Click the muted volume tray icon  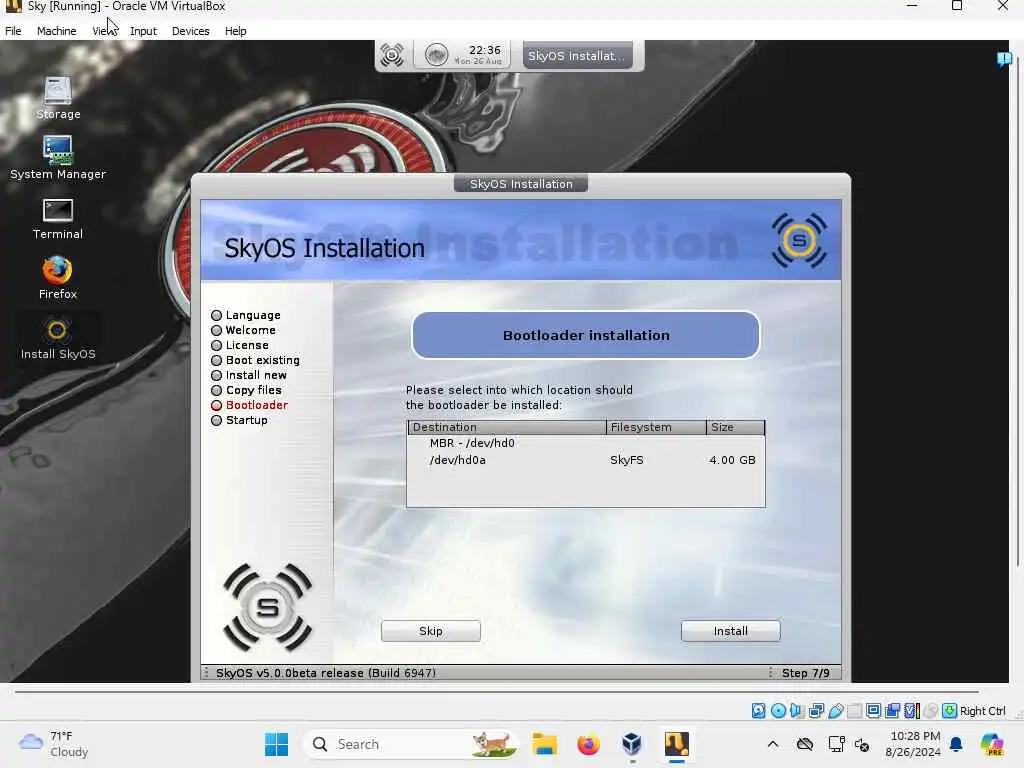coord(862,744)
